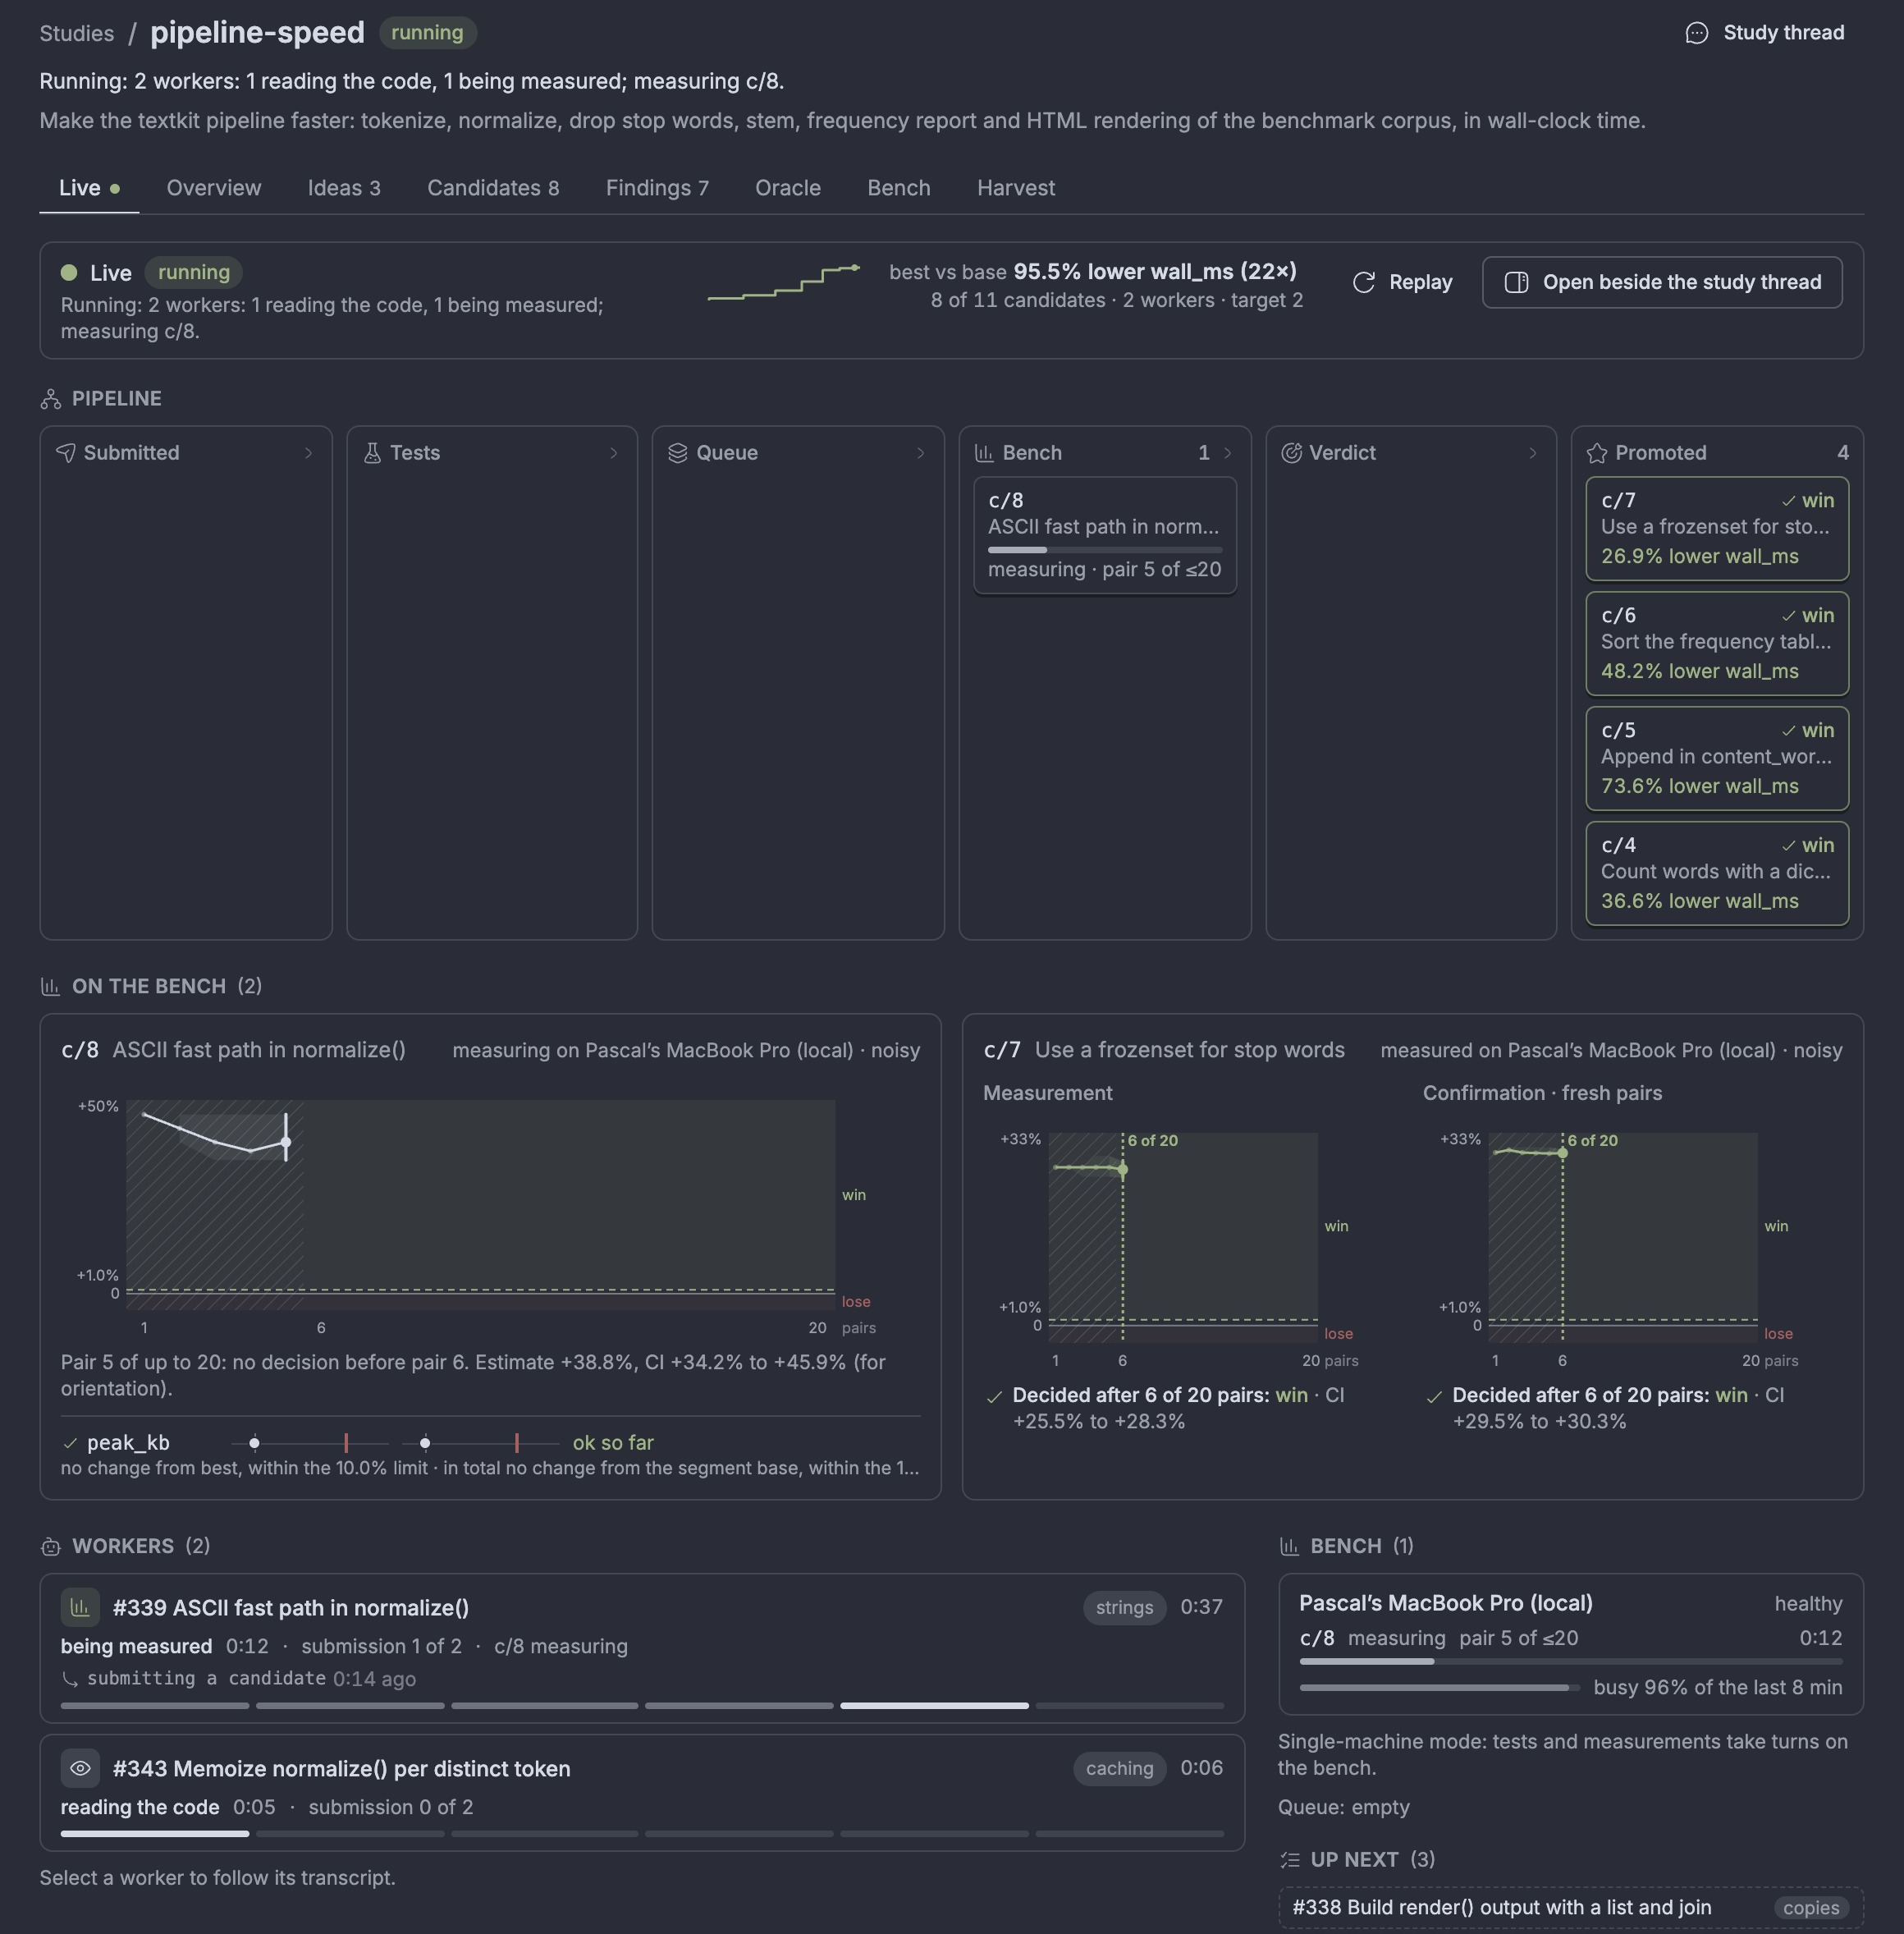
Task: Expand the Queue stage chevron
Action: click(x=921, y=453)
